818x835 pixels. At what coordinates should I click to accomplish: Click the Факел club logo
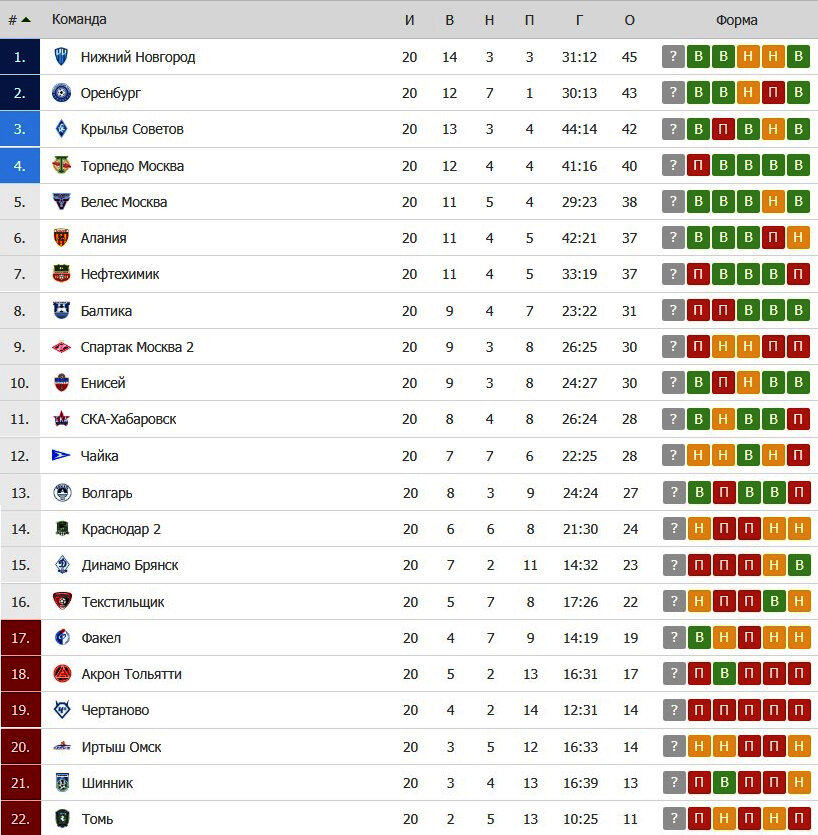pyautogui.click(x=61, y=638)
